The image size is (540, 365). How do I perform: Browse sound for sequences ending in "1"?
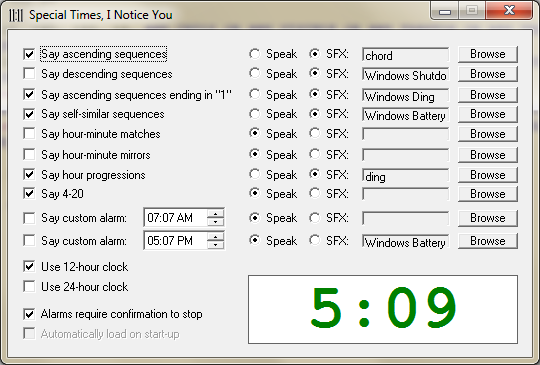488,95
